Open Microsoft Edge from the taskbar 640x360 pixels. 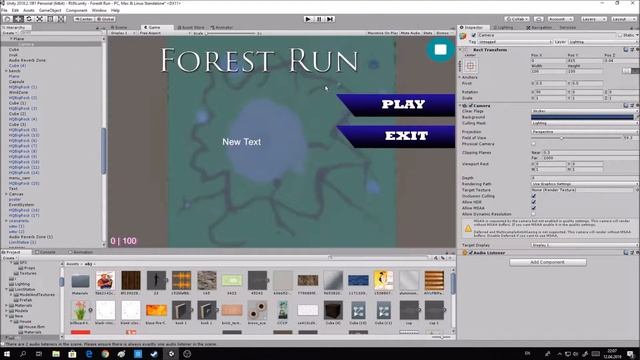[x=89, y=354]
